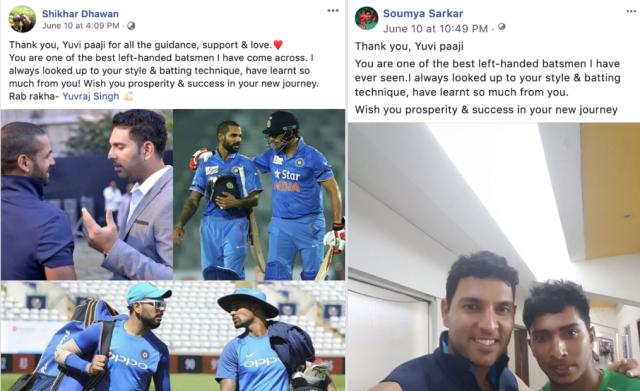
Task: Open photo of two batsmen in Star India jerseys
Action: (260, 194)
